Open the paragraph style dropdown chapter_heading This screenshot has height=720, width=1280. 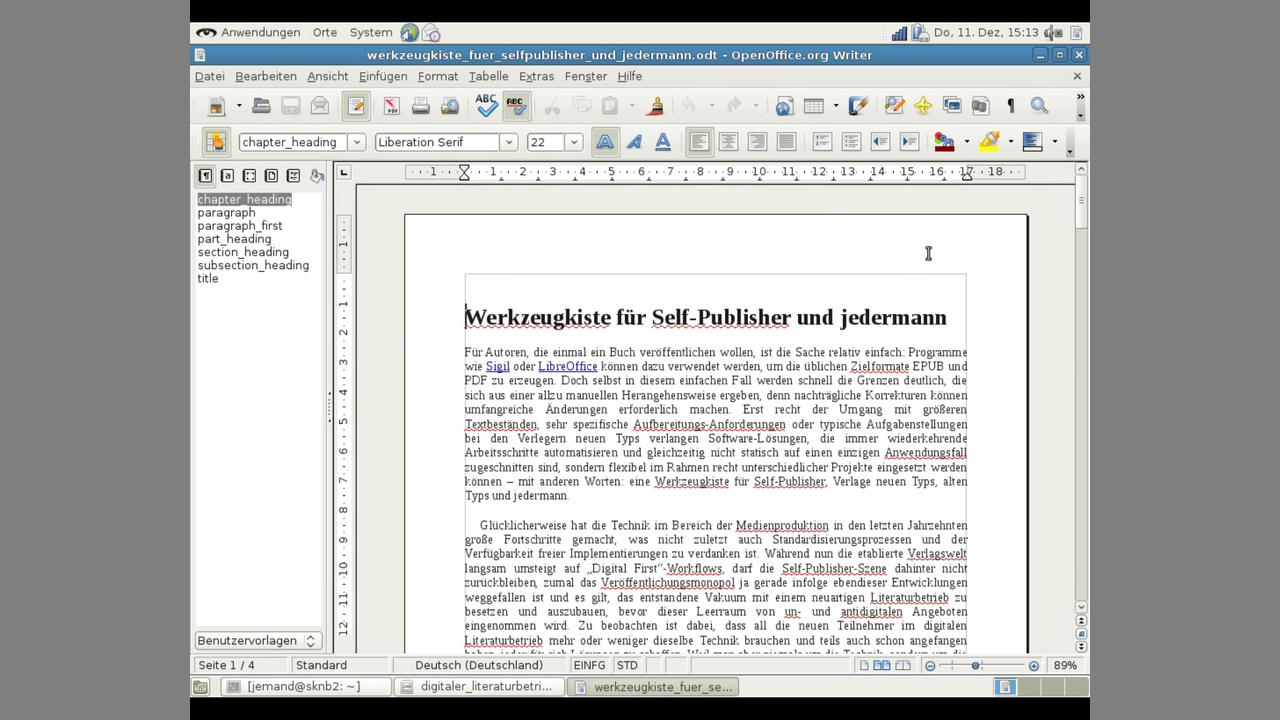coord(356,142)
